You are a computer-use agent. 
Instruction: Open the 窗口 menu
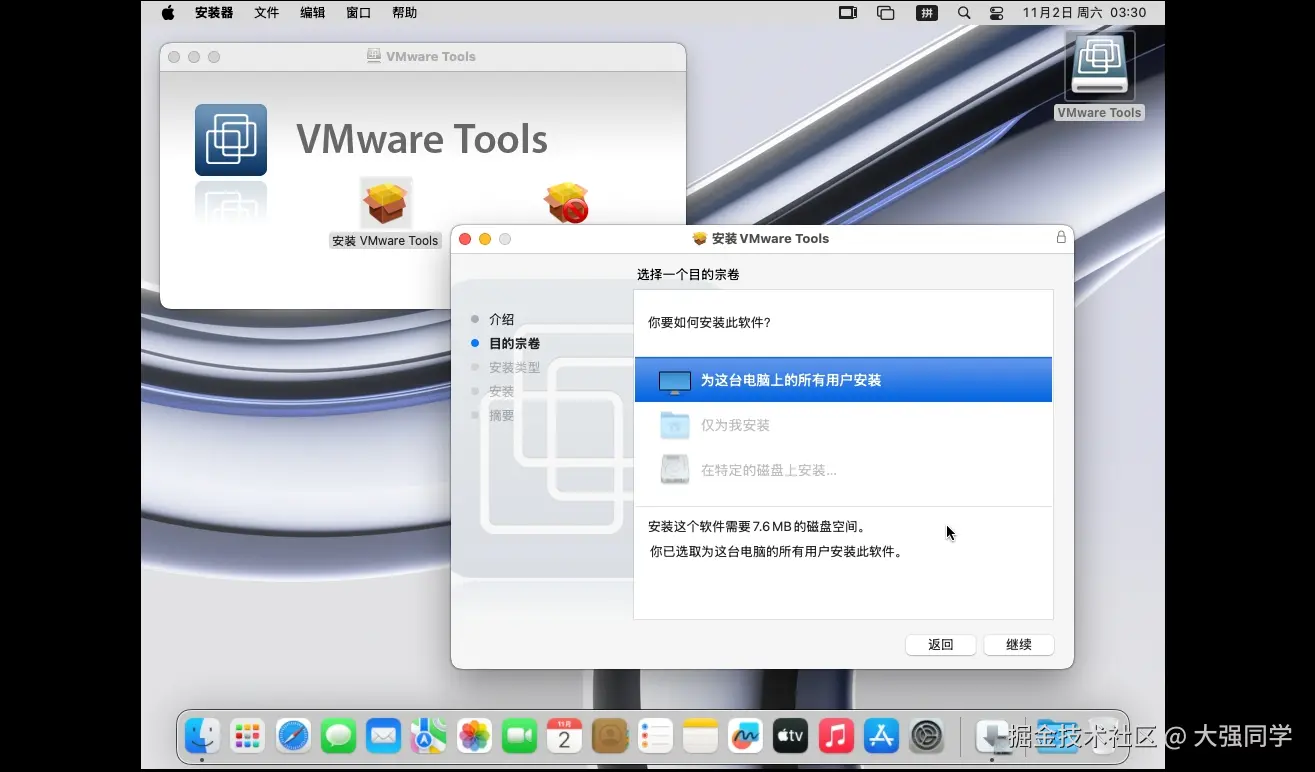[x=359, y=13]
